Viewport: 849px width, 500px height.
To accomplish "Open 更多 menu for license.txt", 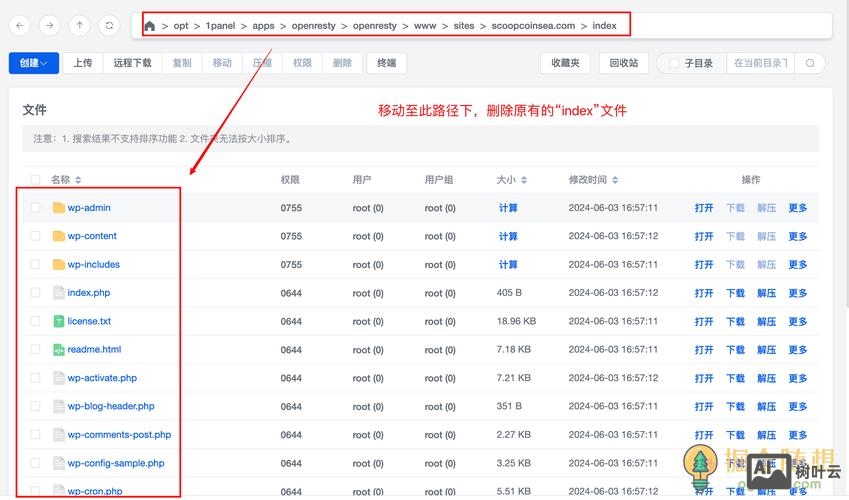I will [x=798, y=321].
